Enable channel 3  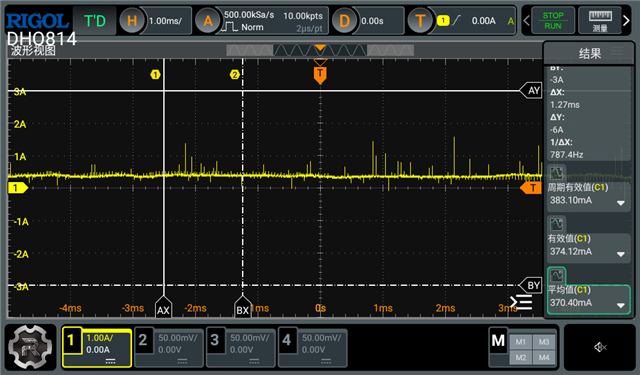tap(214, 340)
